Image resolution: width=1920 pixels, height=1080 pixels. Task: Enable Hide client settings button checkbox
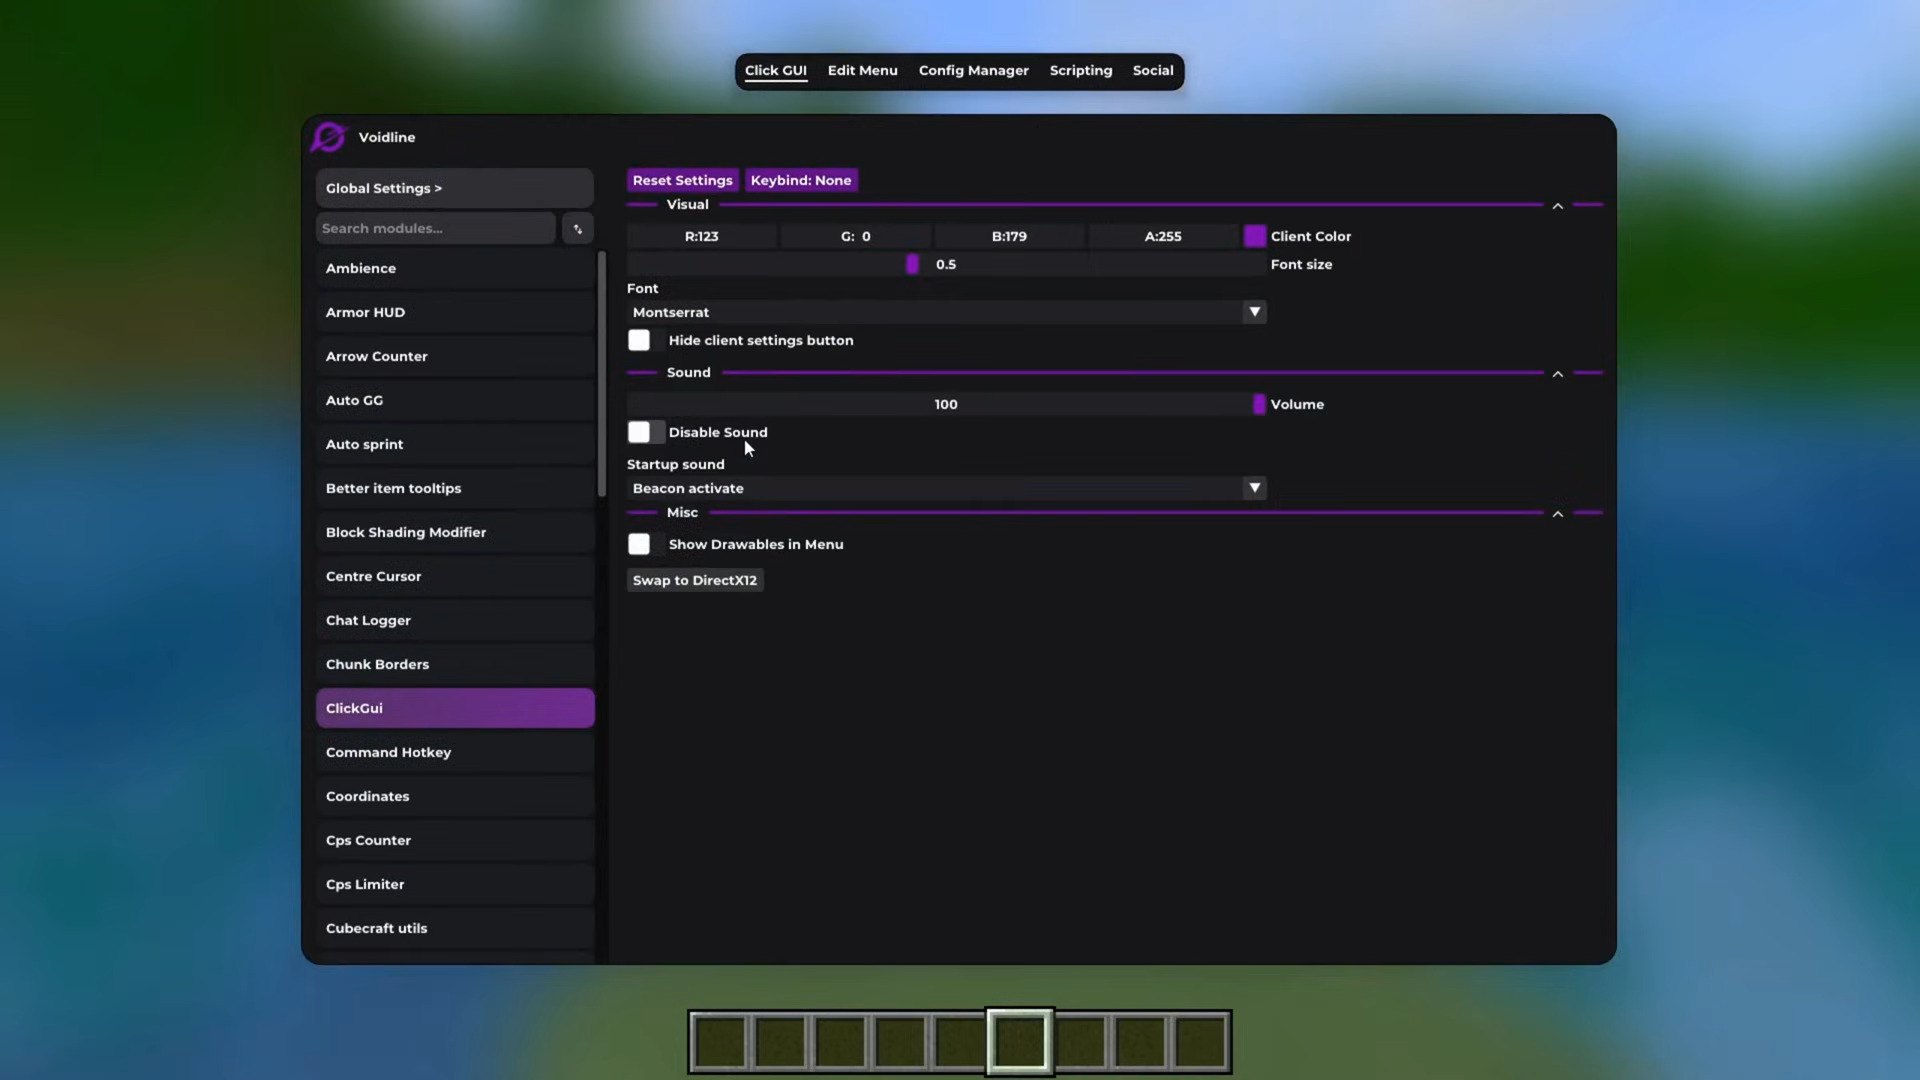pos(639,340)
